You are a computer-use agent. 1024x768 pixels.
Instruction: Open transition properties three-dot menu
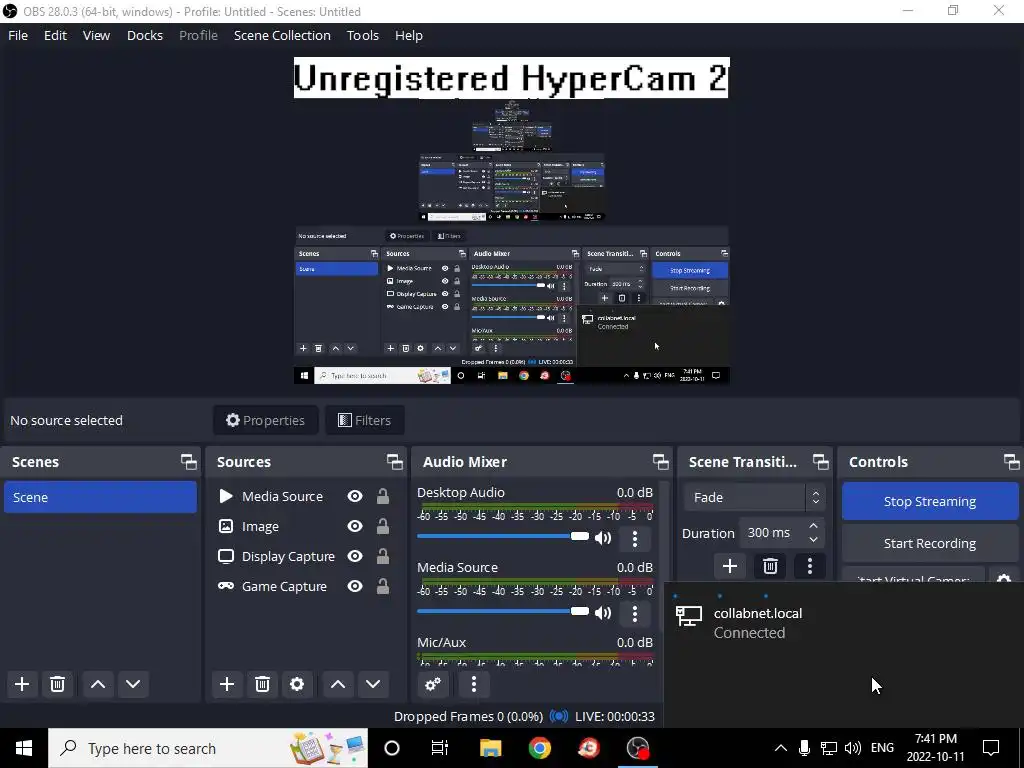pos(810,566)
